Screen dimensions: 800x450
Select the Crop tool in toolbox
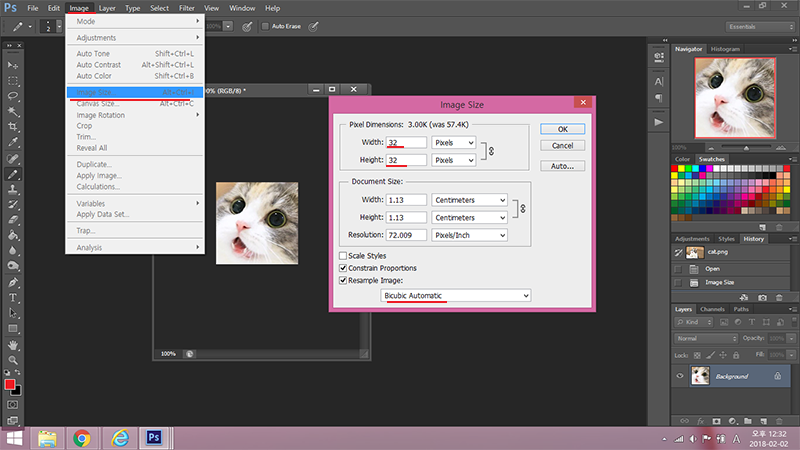[13, 127]
